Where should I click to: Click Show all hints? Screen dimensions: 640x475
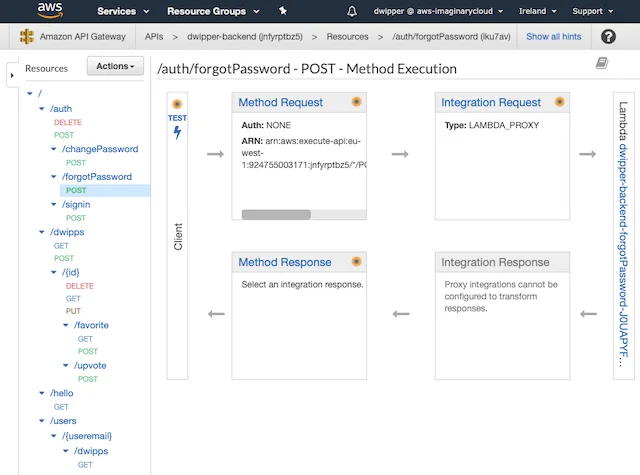553,37
